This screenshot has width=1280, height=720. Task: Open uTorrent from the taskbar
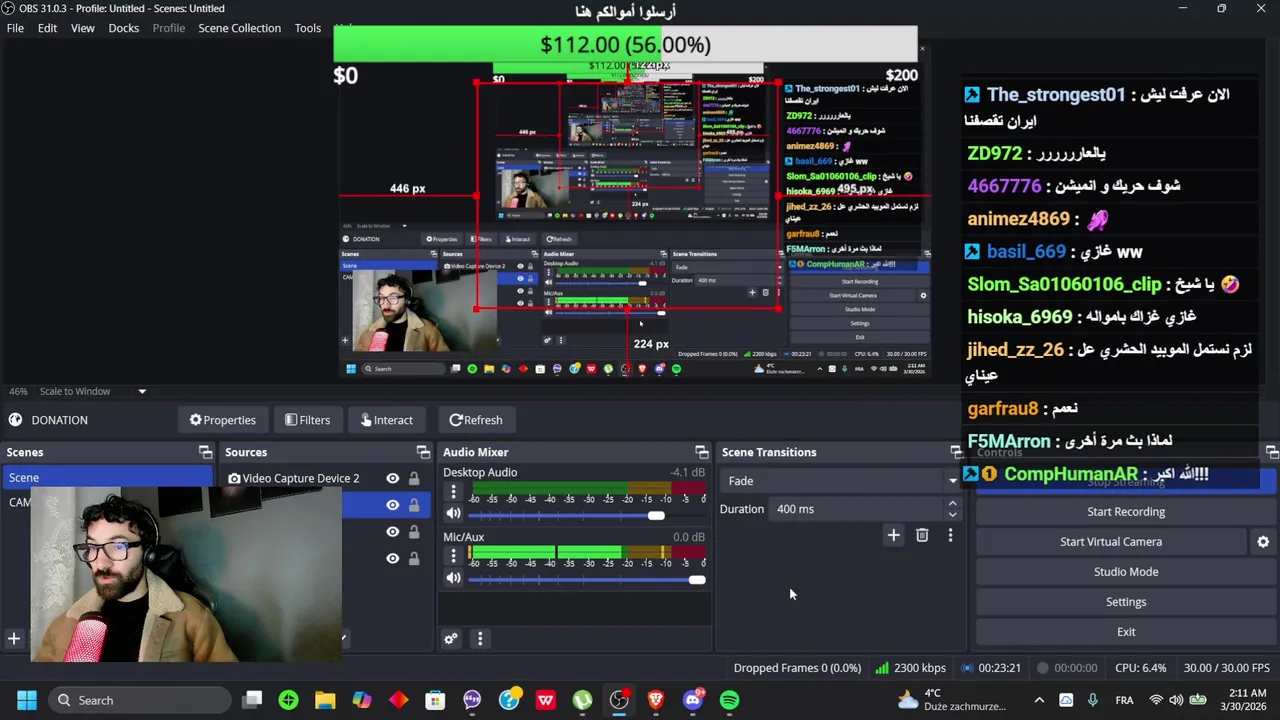(582, 700)
